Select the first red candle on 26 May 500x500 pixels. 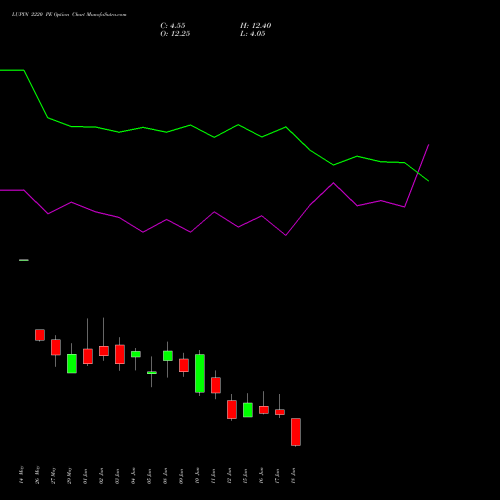pyautogui.click(x=40, y=335)
